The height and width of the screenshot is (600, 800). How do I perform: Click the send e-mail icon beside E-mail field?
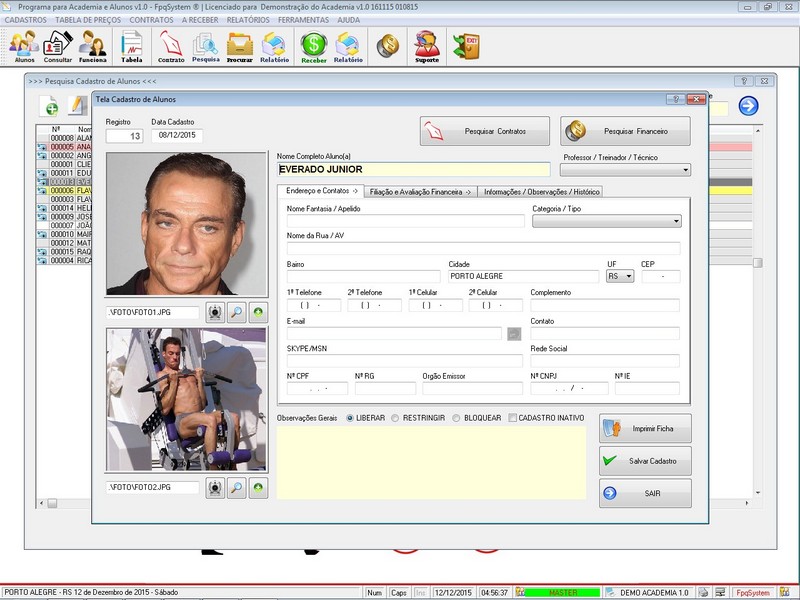(x=514, y=334)
